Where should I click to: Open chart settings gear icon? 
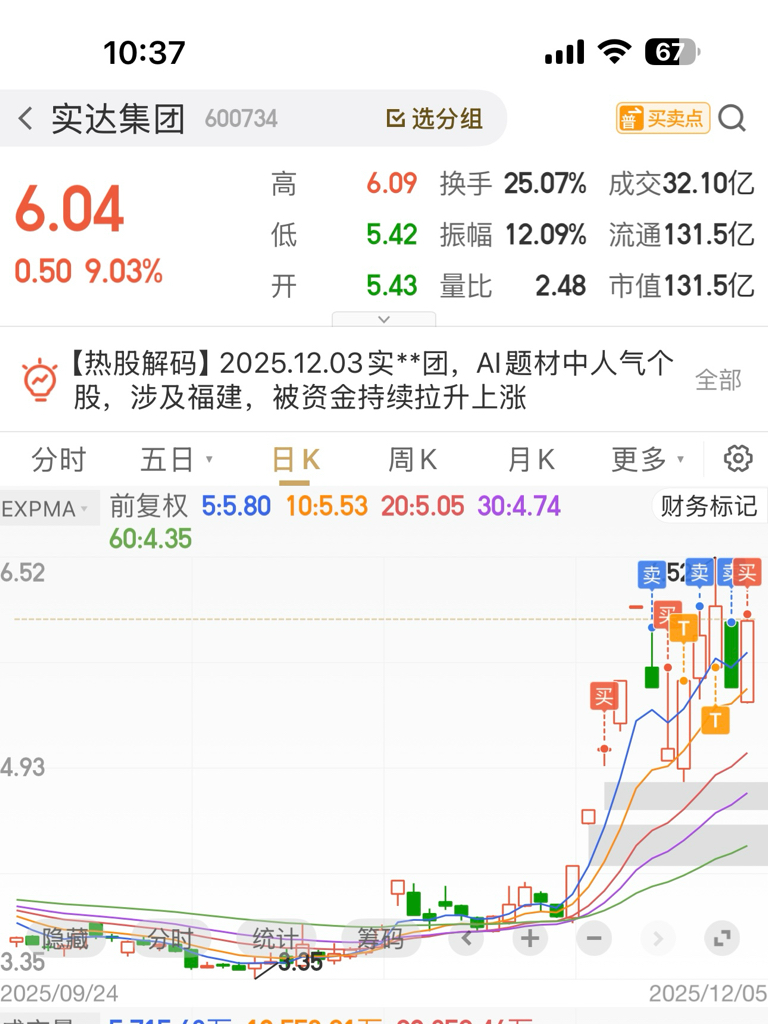(738, 458)
